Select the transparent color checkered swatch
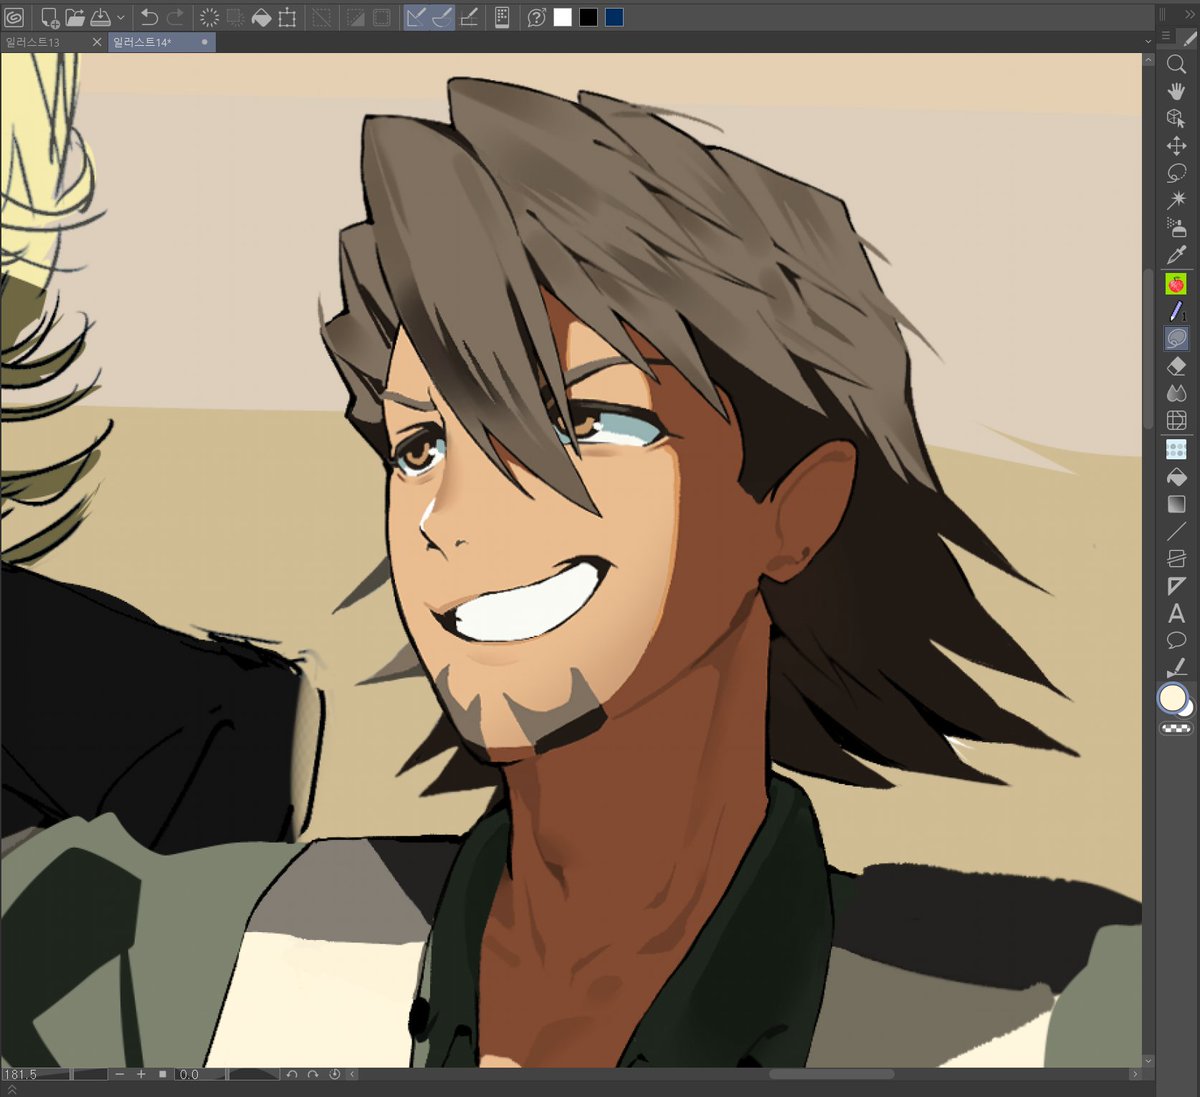1200x1097 pixels. [1176, 729]
